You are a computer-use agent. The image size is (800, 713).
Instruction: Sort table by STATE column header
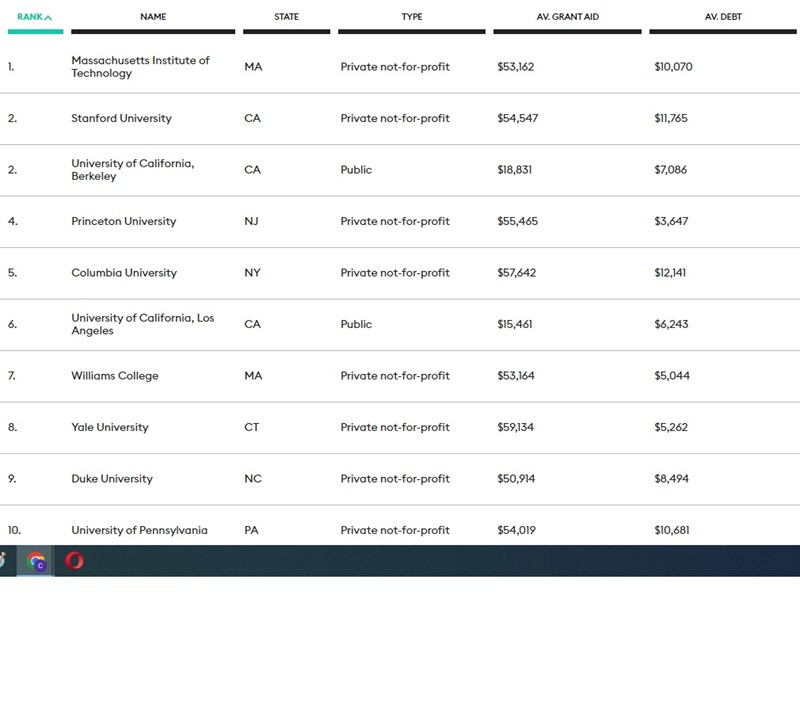[286, 17]
